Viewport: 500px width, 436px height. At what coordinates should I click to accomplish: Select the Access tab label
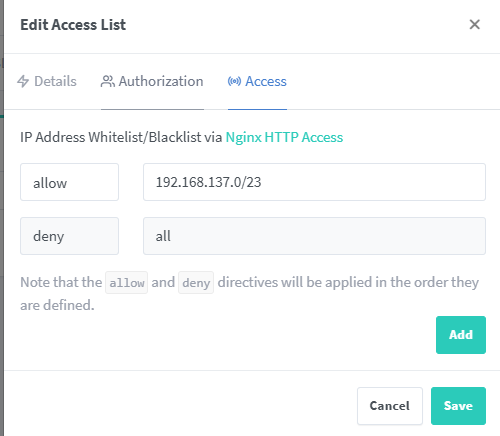[266, 81]
